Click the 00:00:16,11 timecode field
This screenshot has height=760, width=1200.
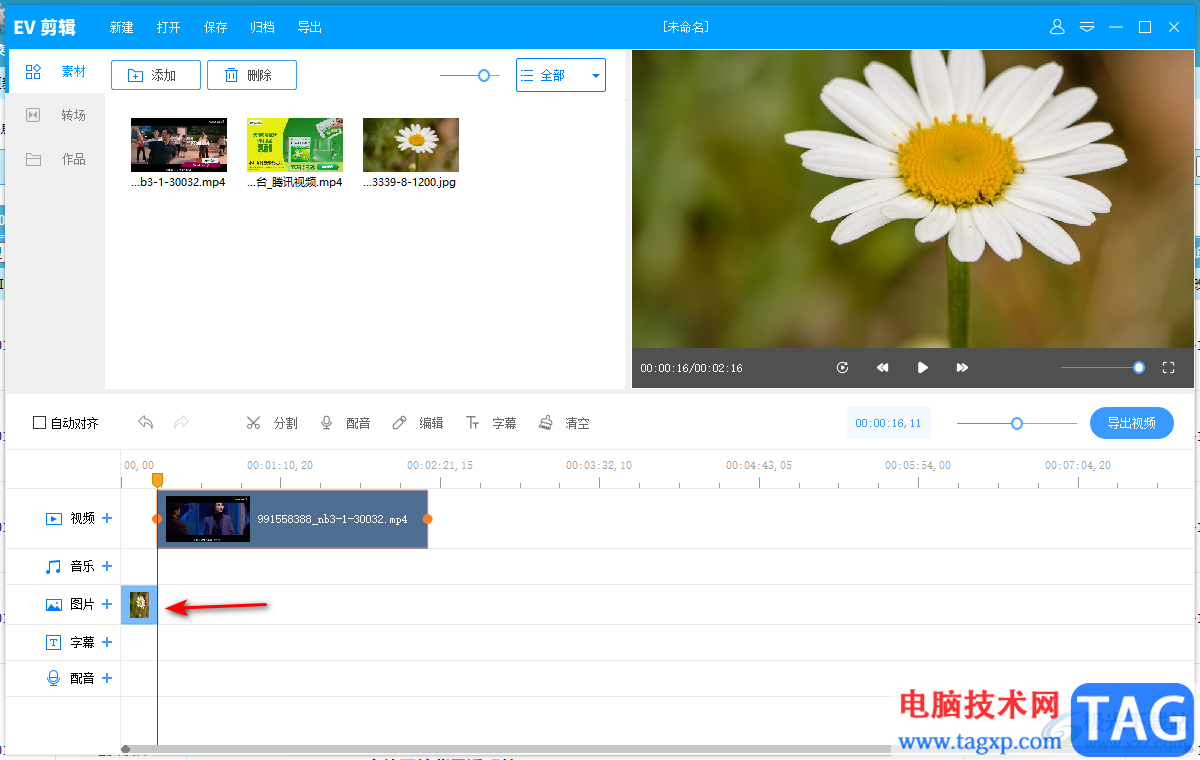click(x=888, y=423)
